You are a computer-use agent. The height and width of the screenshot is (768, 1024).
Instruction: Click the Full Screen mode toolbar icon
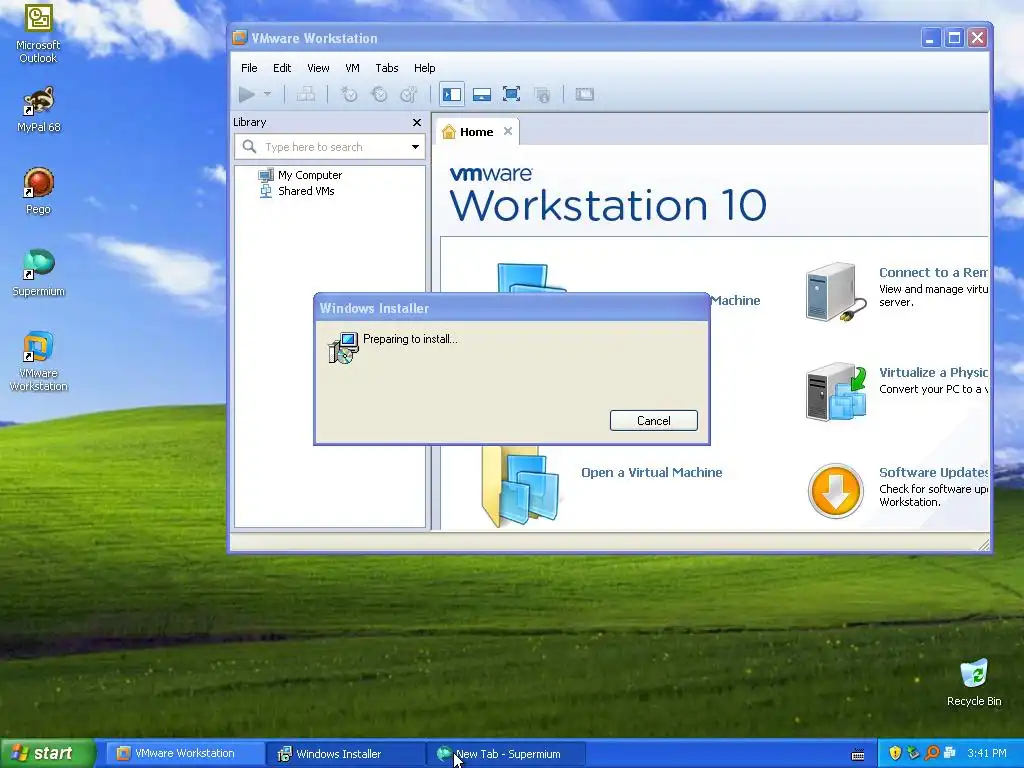[x=511, y=95]
